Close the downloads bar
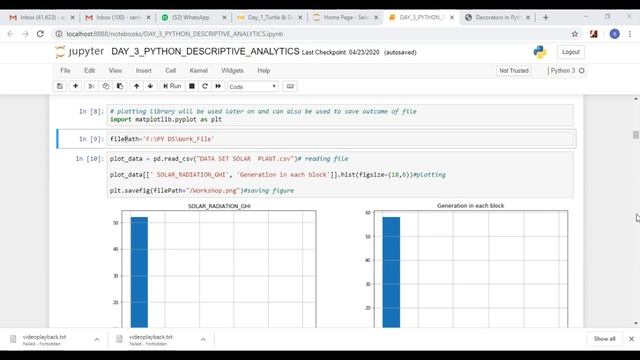The height and width of the screenshot is (360, 640). 631,339
